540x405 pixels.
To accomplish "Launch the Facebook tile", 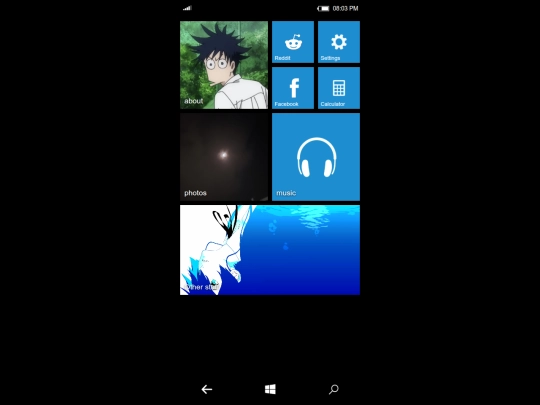I will (x=293, y=88).
